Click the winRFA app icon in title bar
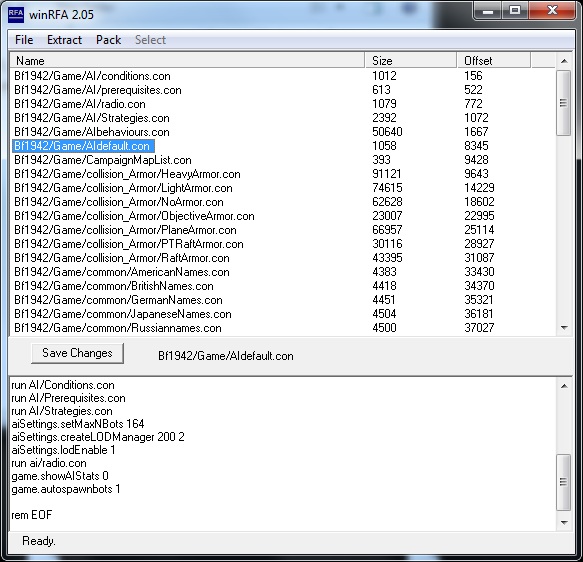Screen dimensions: 583x562 16,15
